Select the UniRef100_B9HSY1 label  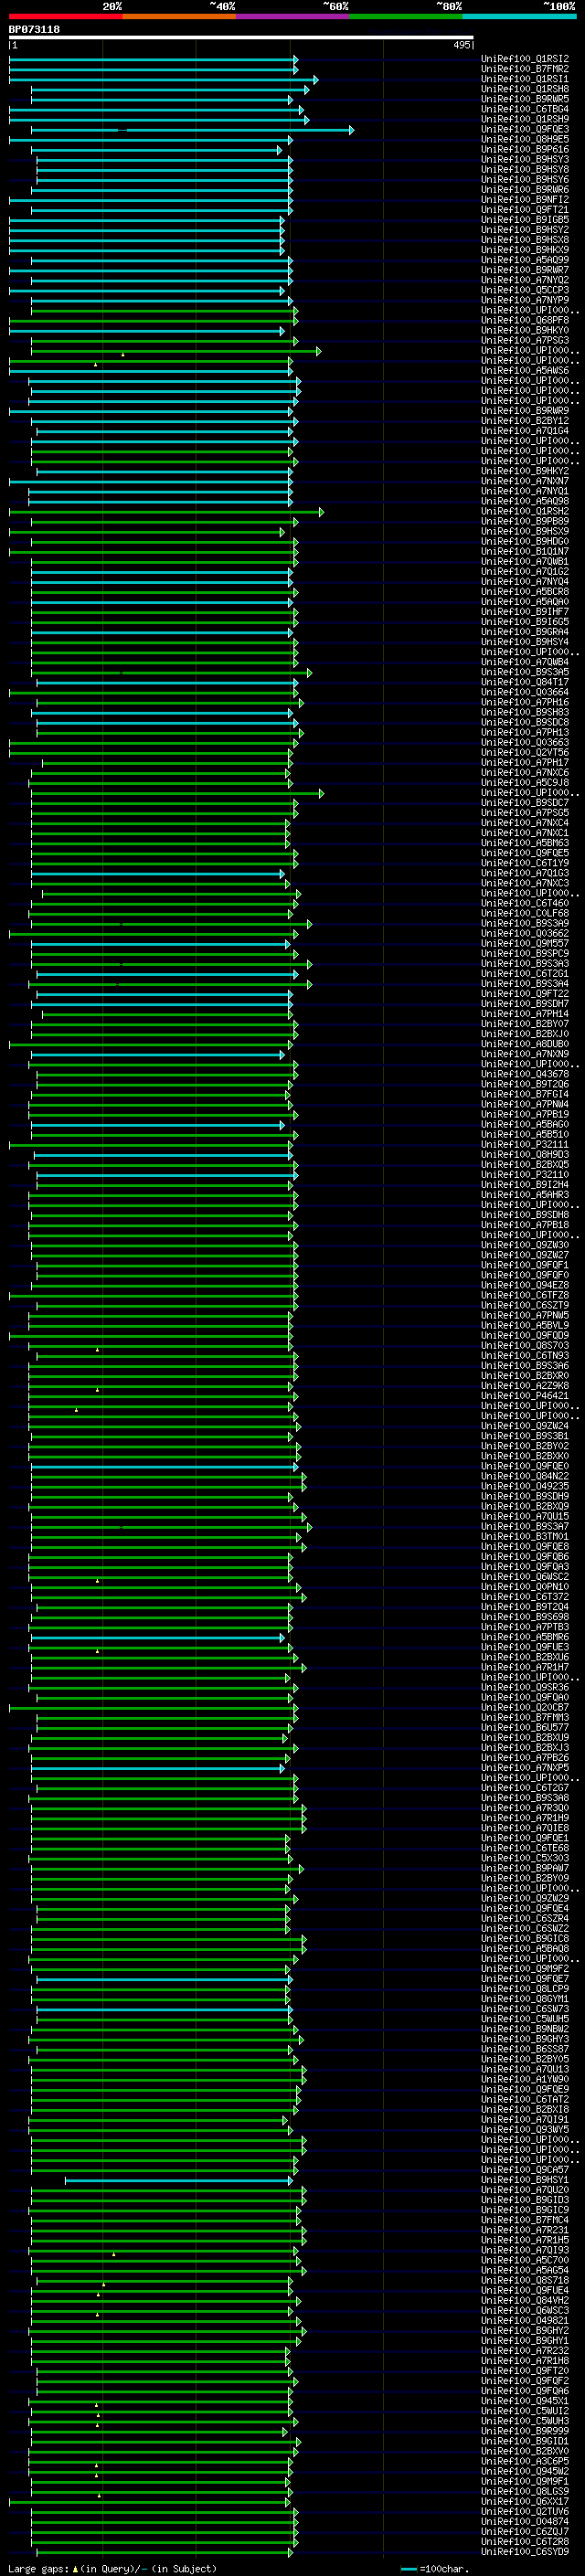525,2180
